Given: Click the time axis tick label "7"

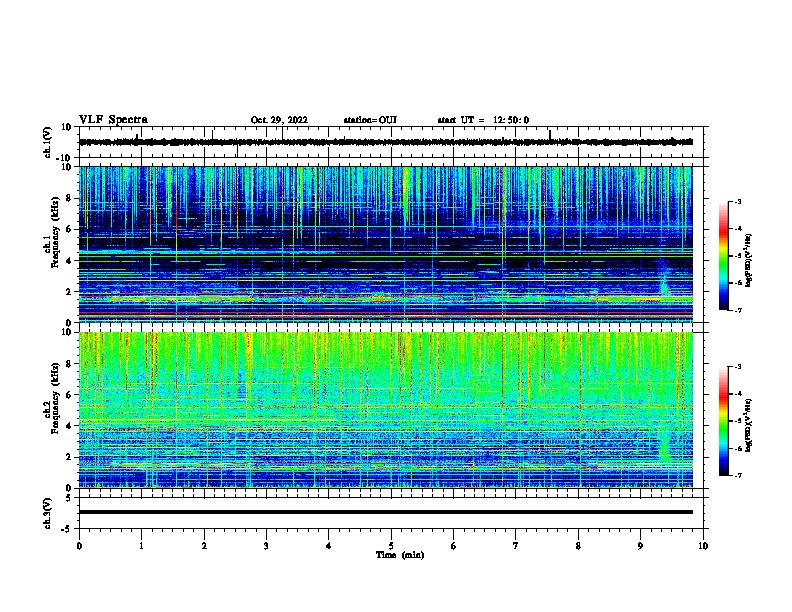Looking at the screenshot, I should click(x=516, y=546).
